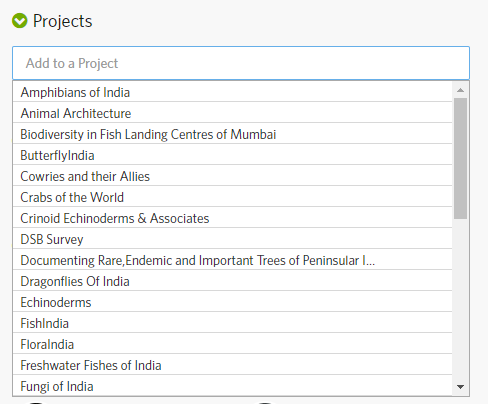
Task: Collapse the Projects section via green chevron
Action: point(20,21)
